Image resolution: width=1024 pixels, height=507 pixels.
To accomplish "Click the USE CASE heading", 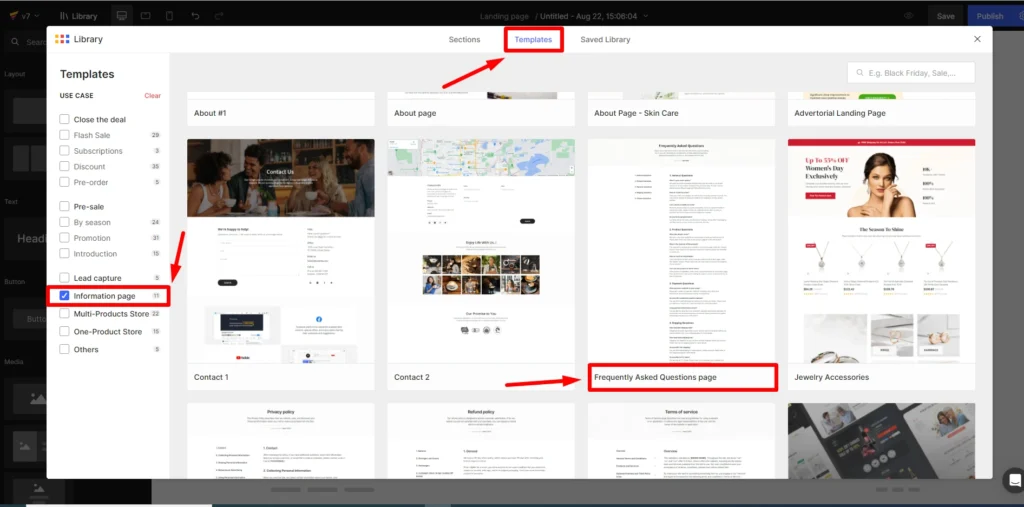I will [76, 95].
